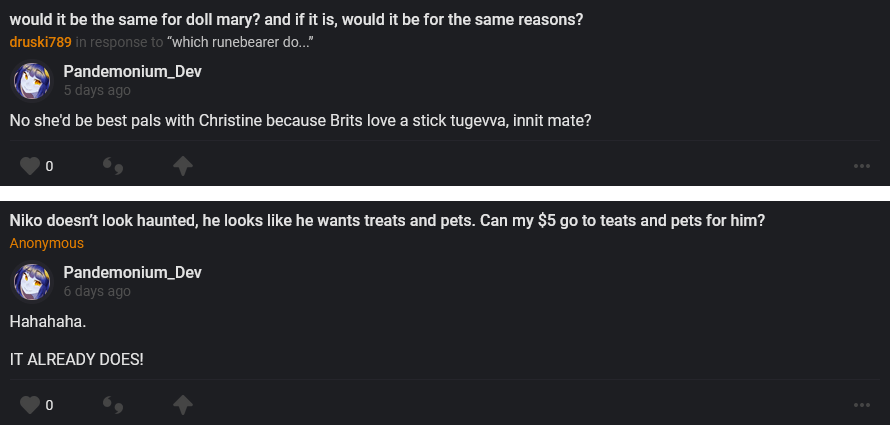Like the answer about Christine and Brits
890x425 pixels.
30,166
